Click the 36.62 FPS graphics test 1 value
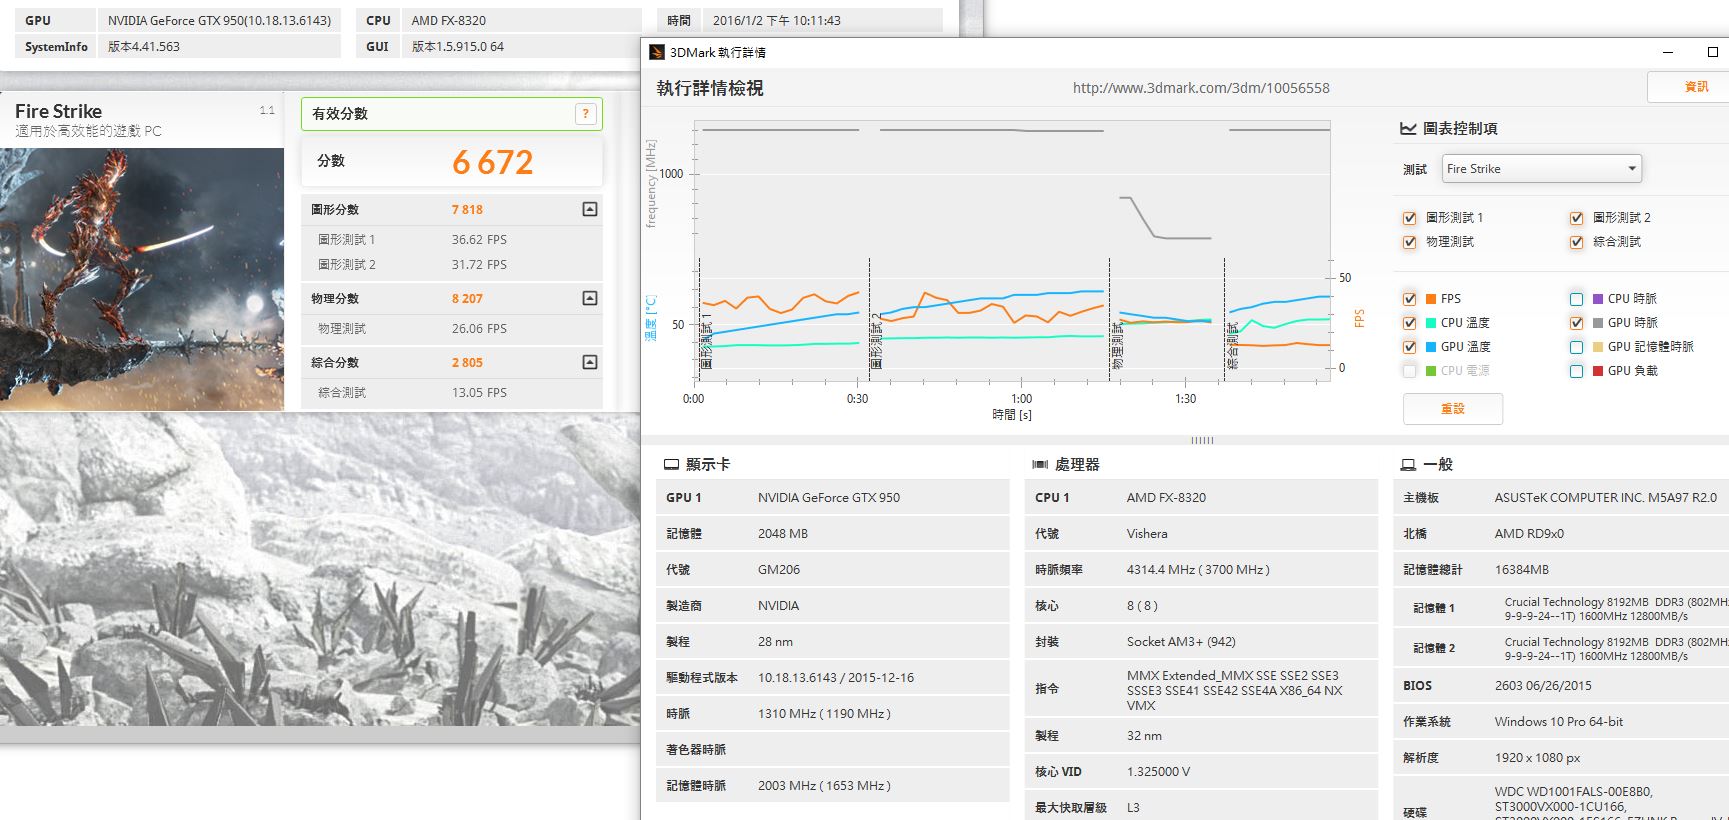 tap(479, 240)
